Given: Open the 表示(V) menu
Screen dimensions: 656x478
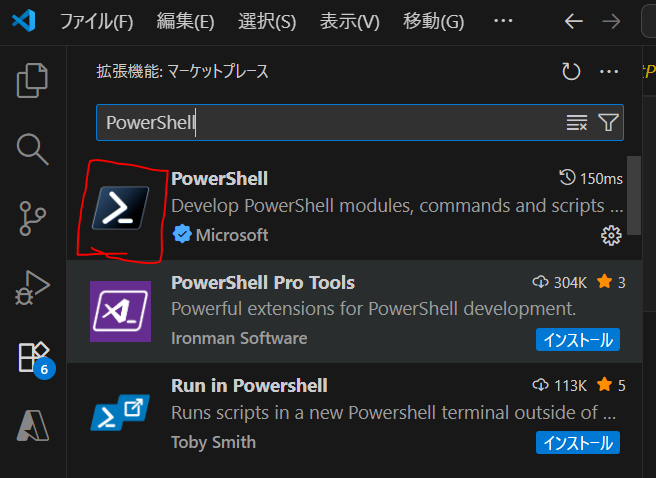Looking at the screenshot, I should pos(349,21).
